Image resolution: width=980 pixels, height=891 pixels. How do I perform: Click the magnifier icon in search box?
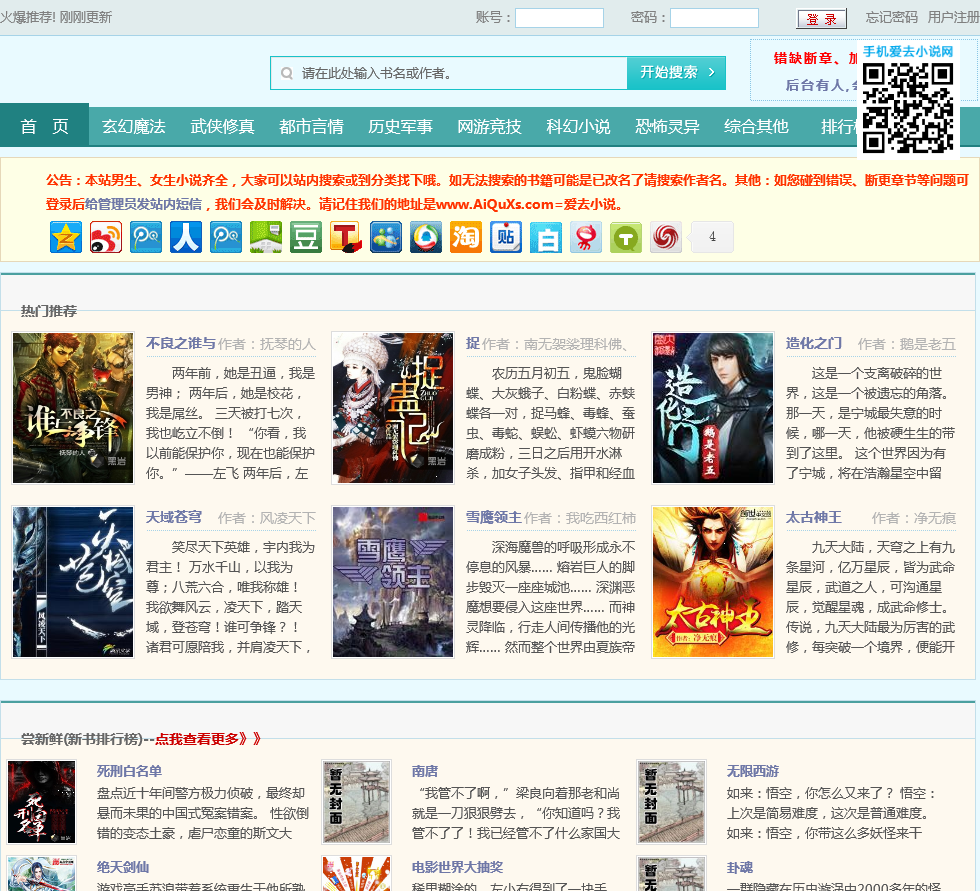pyautogui.click(x=286, y=73)
